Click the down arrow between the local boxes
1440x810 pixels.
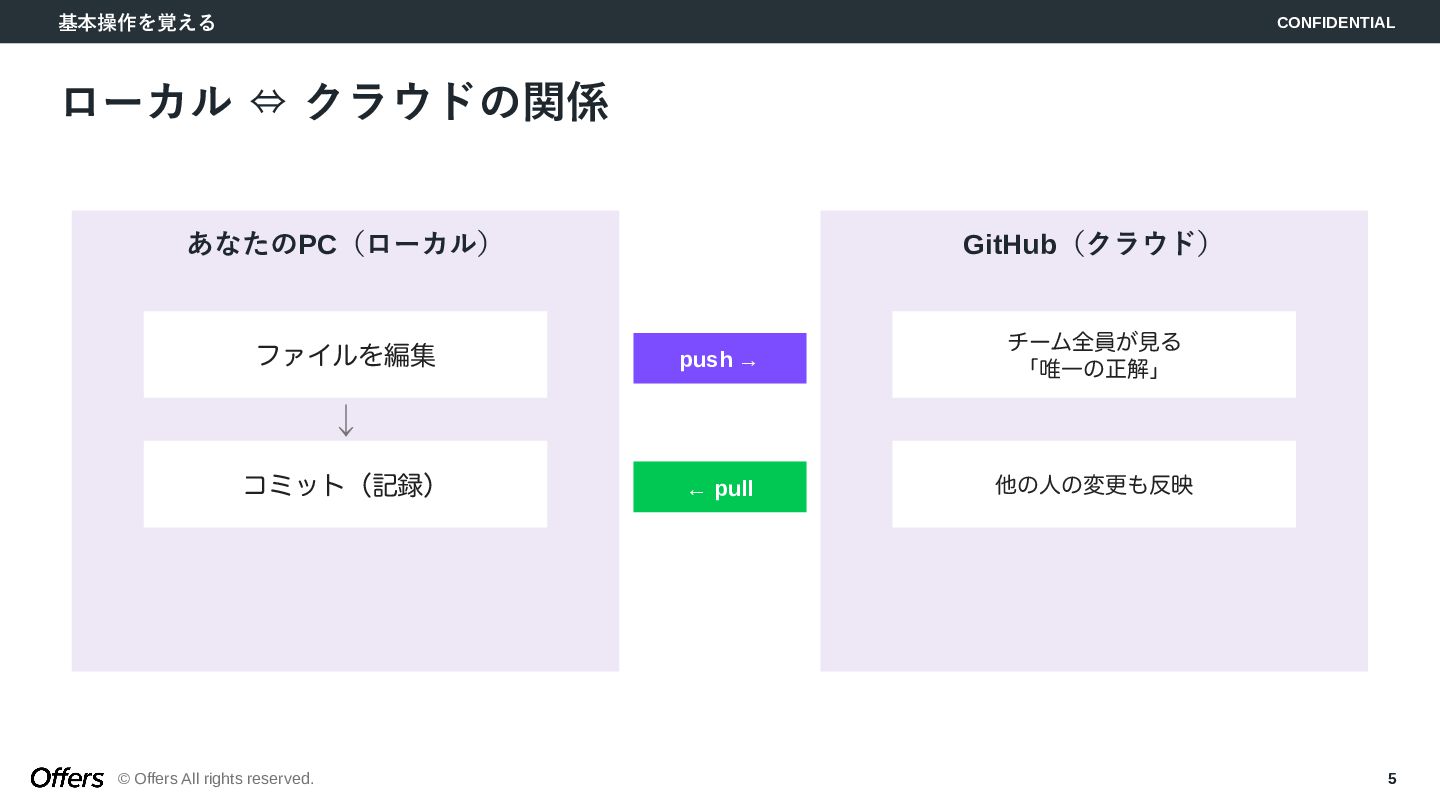[346, 420]
